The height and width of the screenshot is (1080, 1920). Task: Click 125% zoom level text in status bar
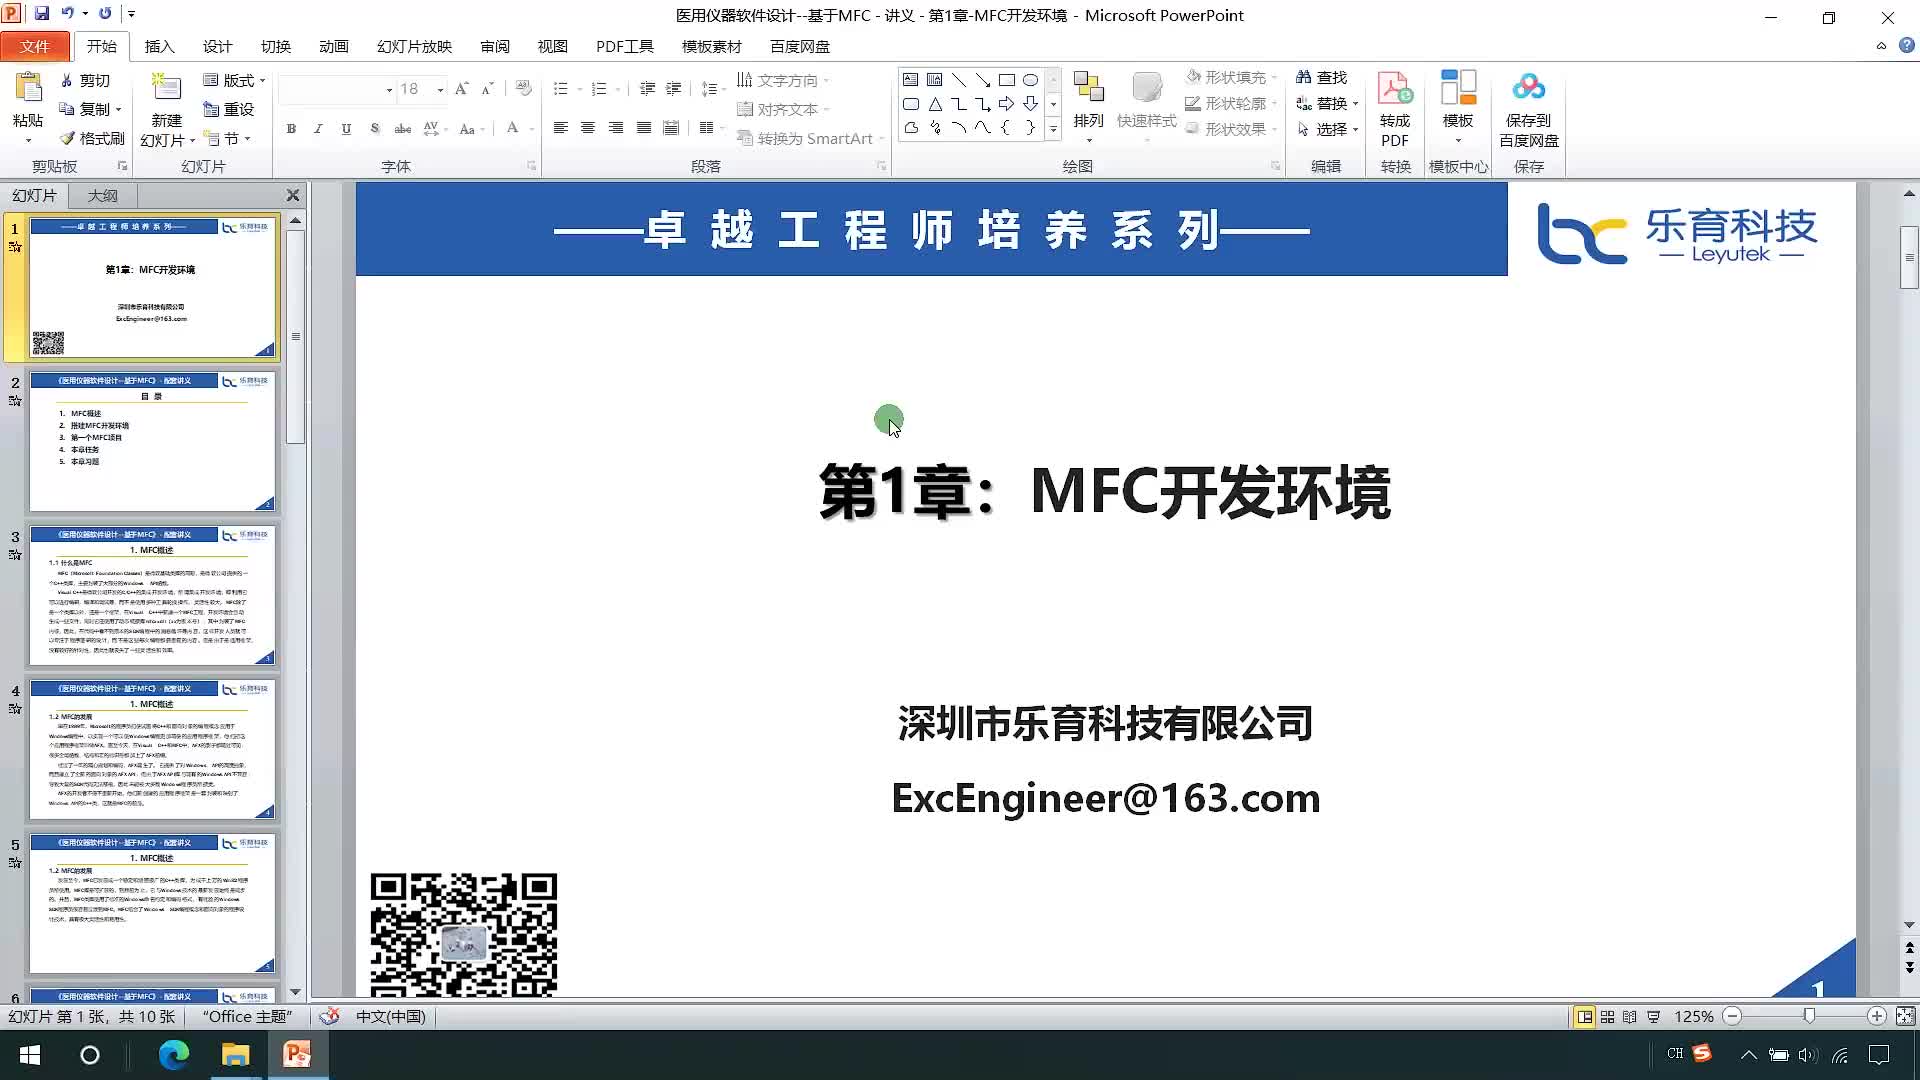click(x=1693, y=1016)
